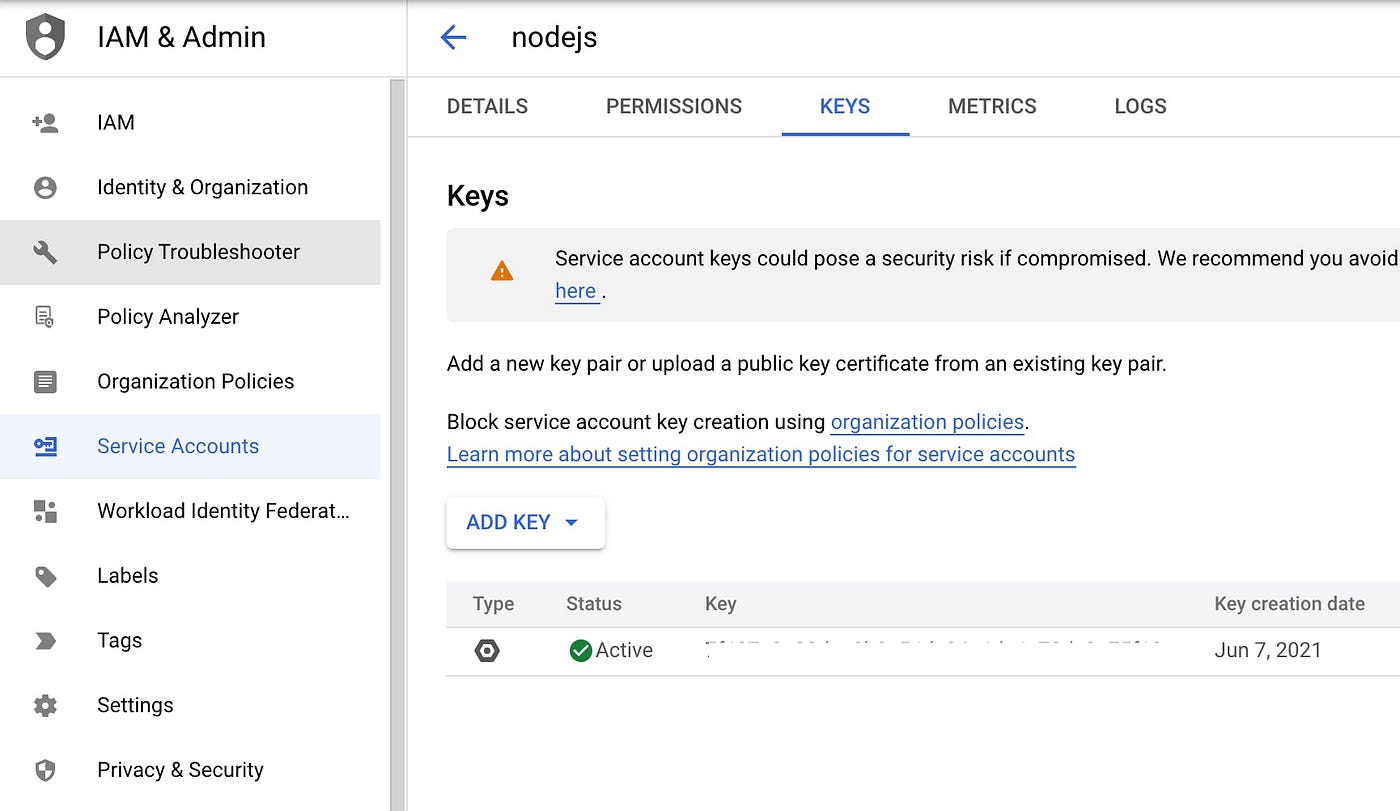
Task: Open Settings in sidebar
Action: pyautogui.click(x=190, y=706)
